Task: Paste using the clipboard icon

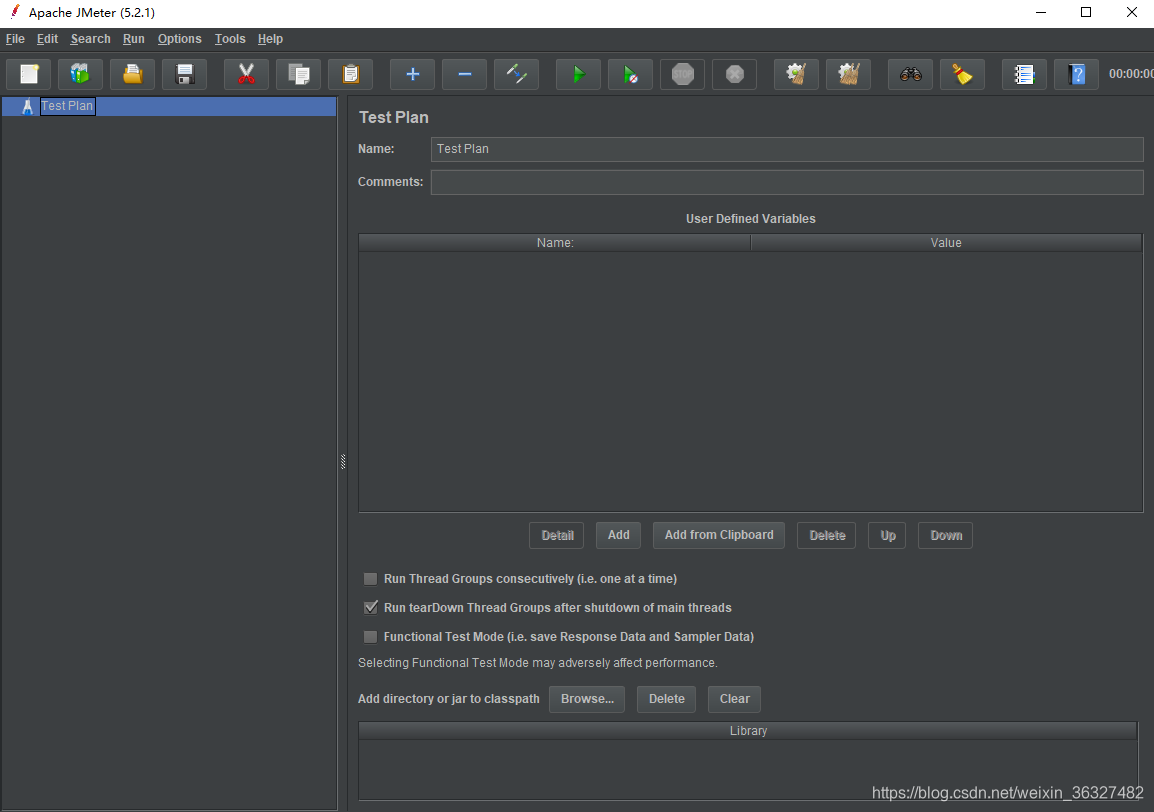Action: (350, 74)
